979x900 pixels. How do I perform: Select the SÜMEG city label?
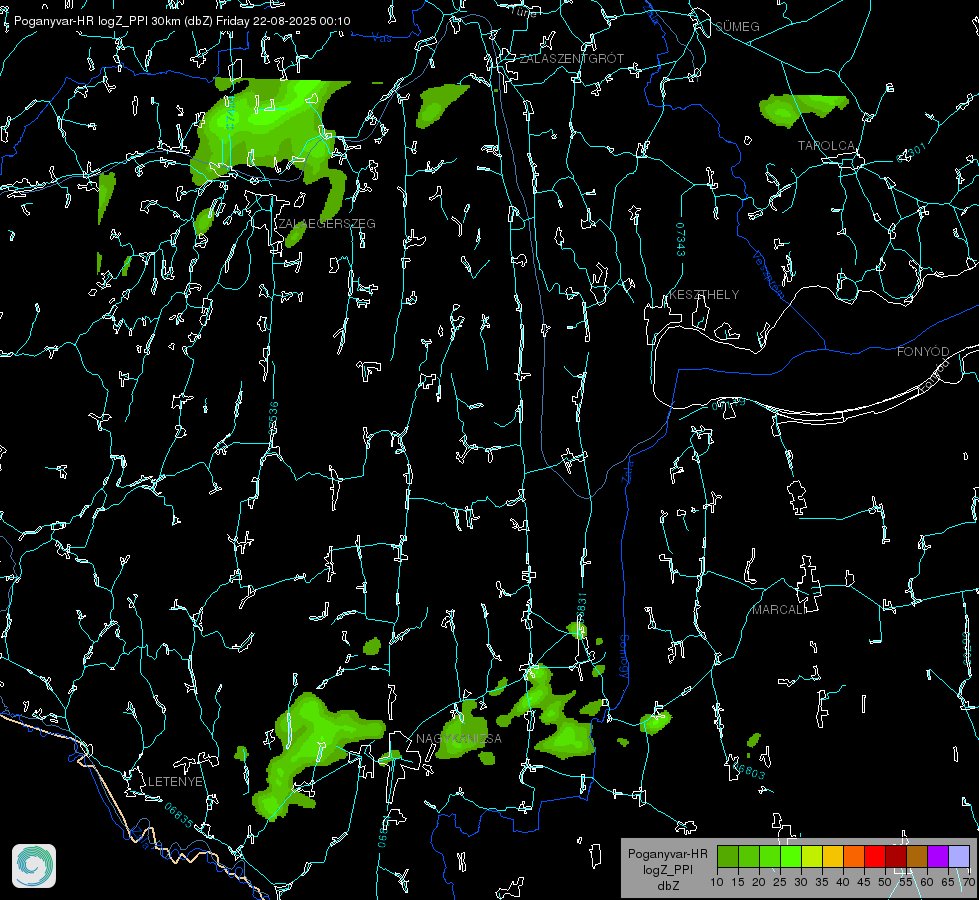[737, 26]
